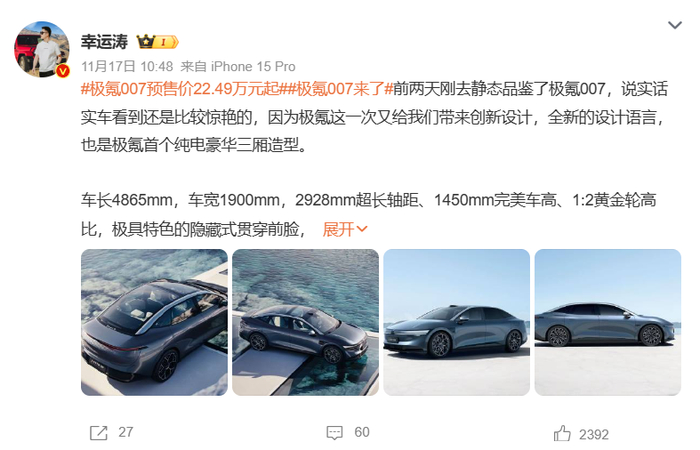Like the post with thumbs-up icon
The height and width of the screenshot is (450, 700).
tap(562, 433)
